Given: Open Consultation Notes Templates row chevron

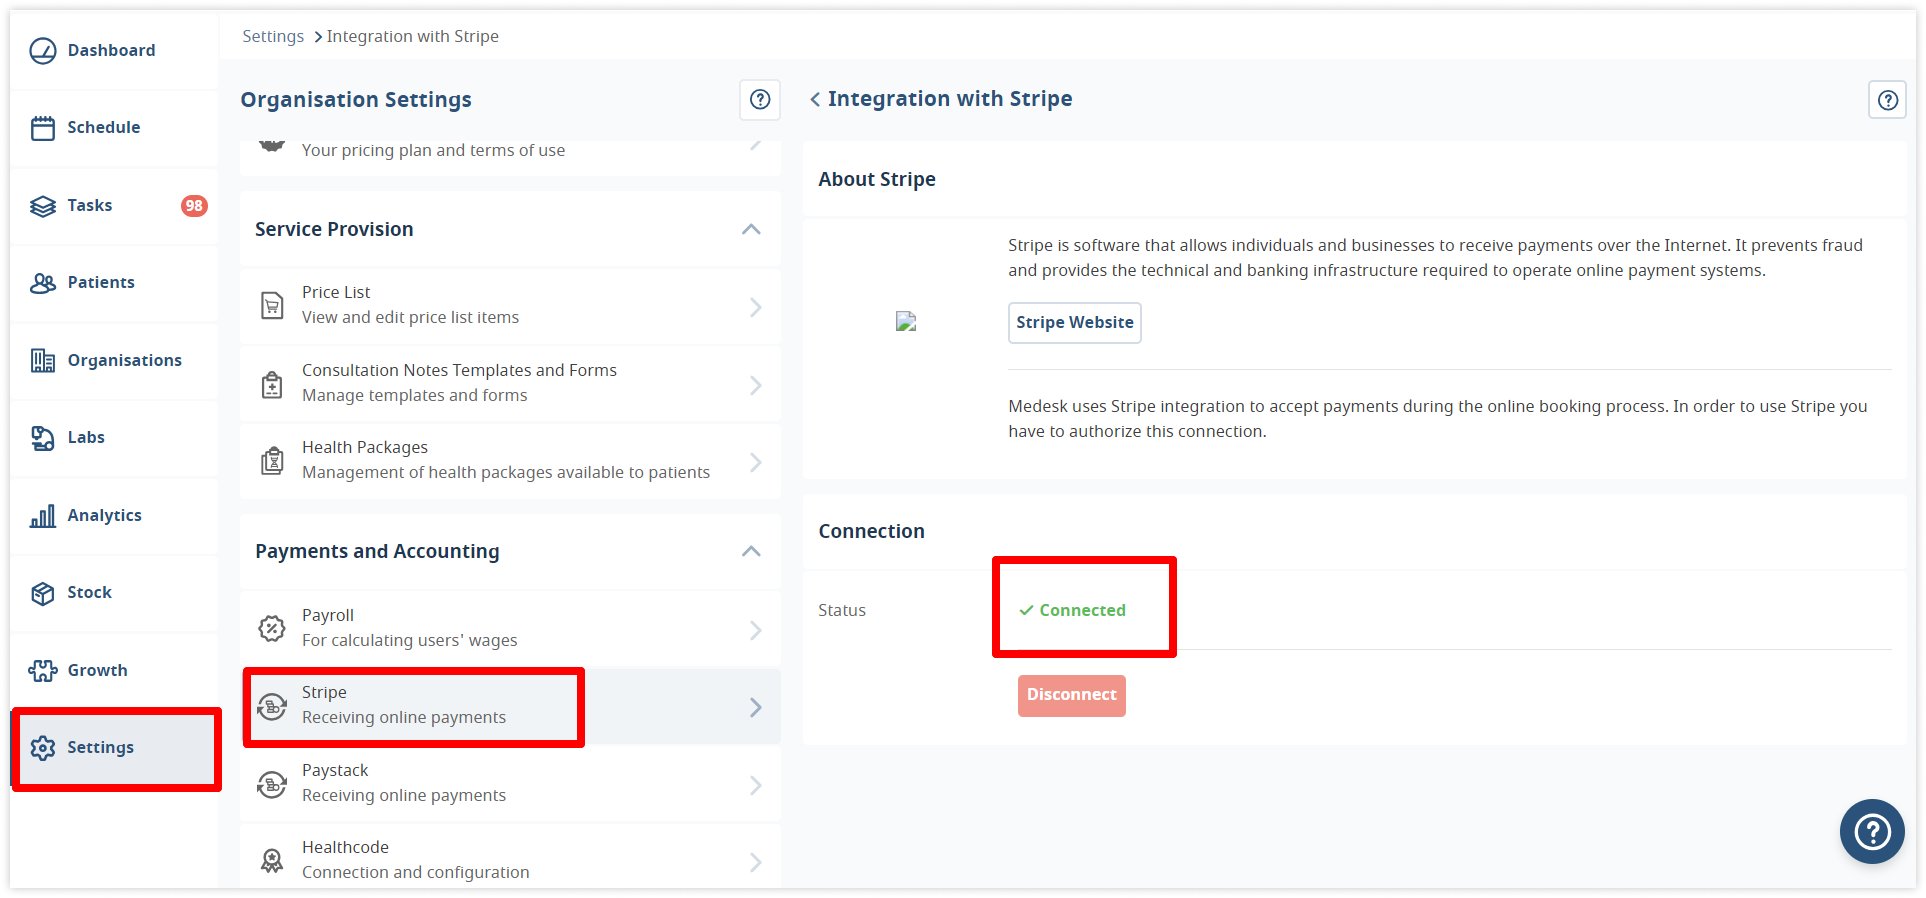Looking at the screenshot, I should 756,385.
